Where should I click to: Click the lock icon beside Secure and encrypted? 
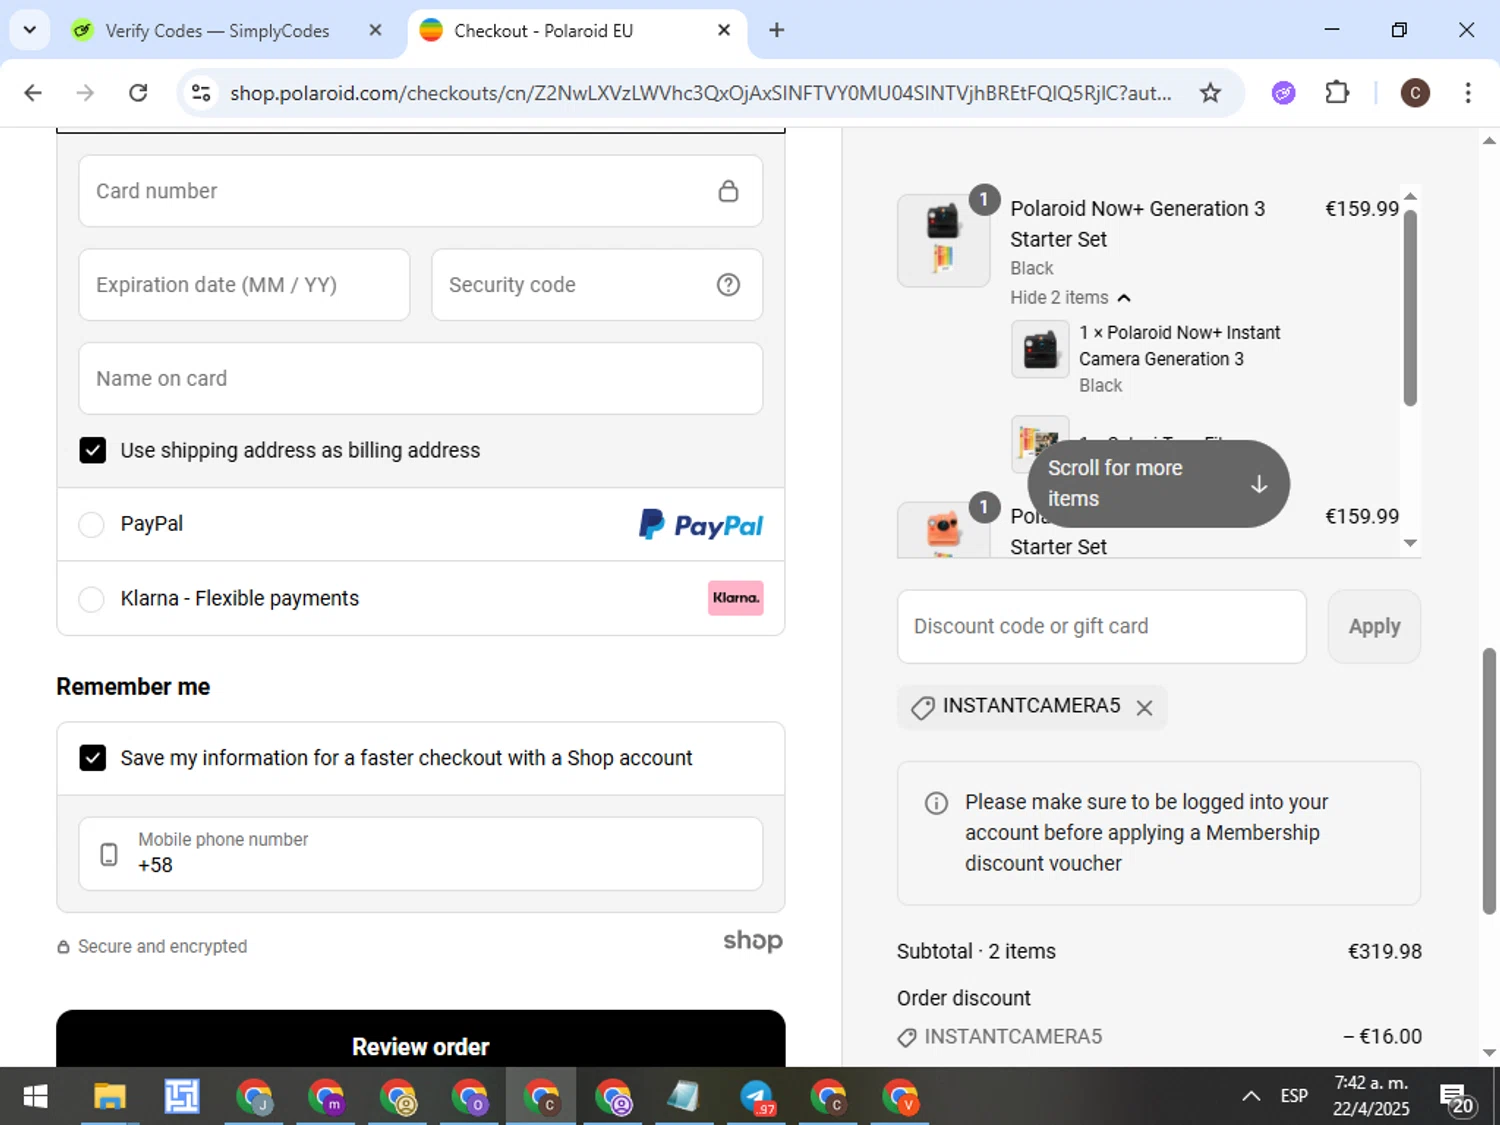[63, 947]
